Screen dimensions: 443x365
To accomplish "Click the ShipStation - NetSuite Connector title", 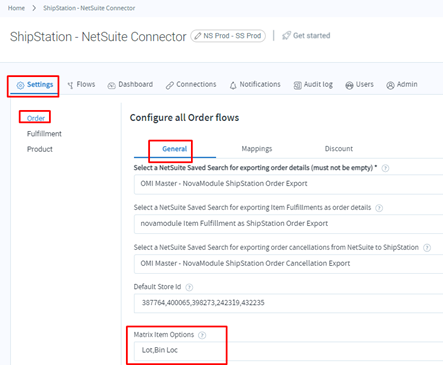I will click(98, 37).
